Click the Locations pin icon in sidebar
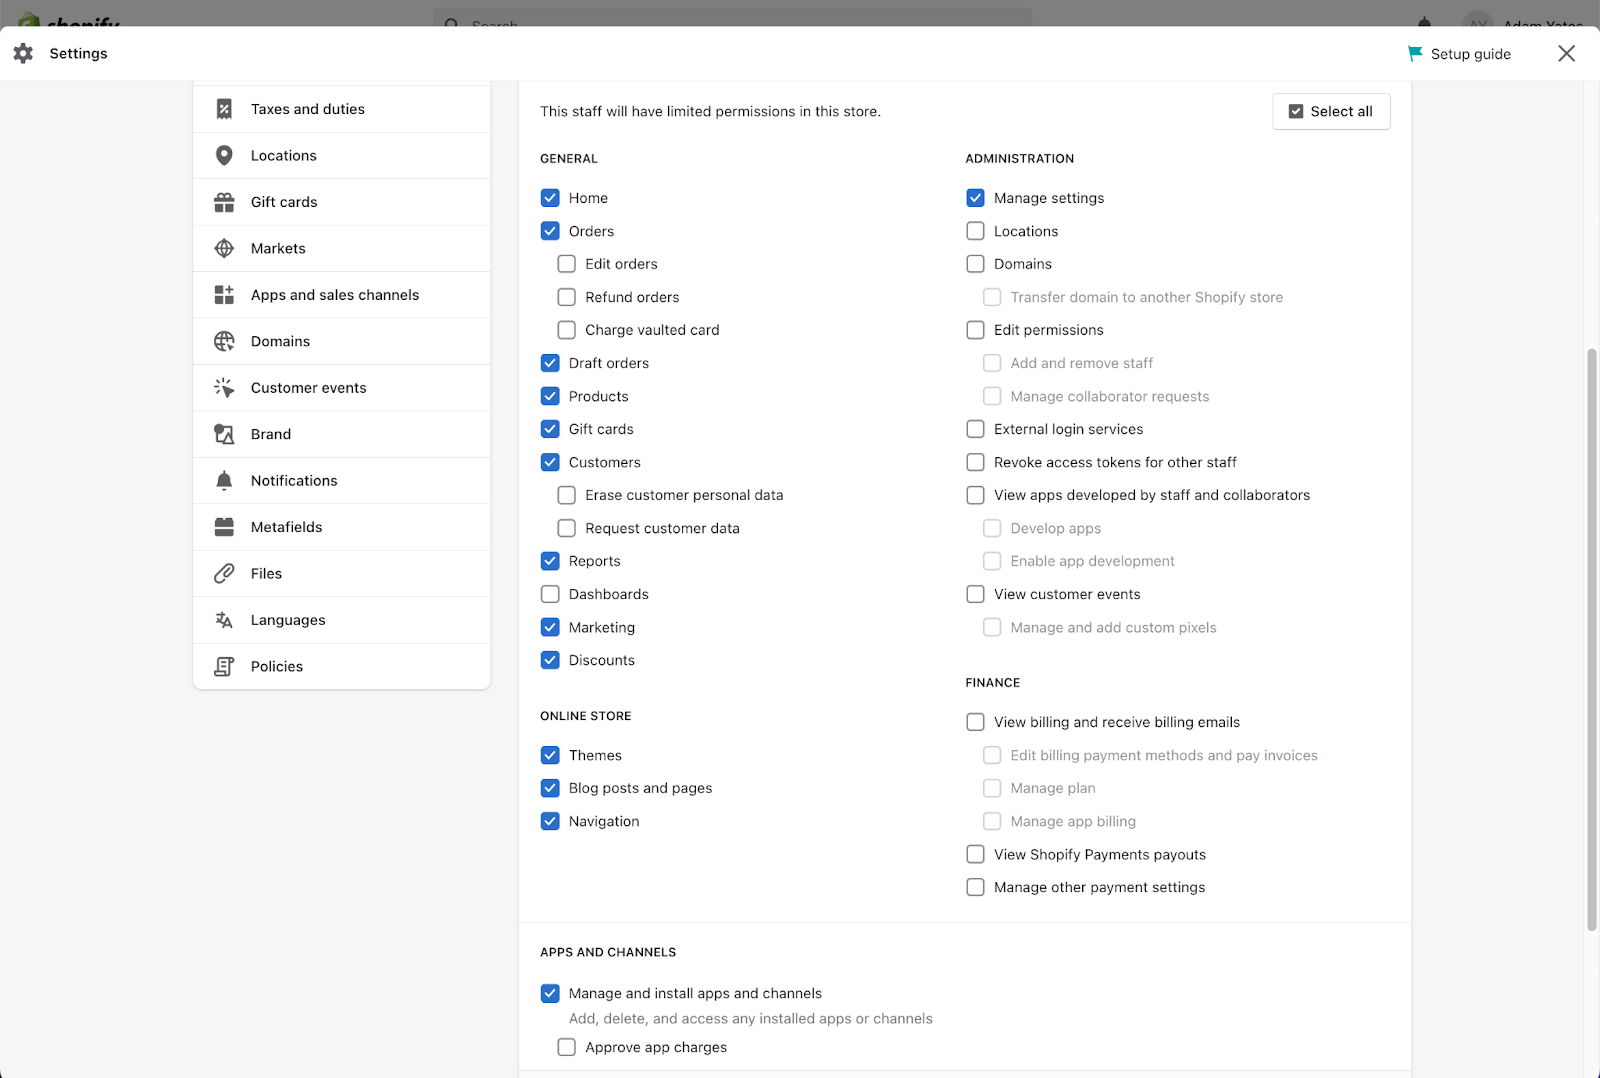The height and width of the screenshot is (1078, 1600). (x=224, y=156)
